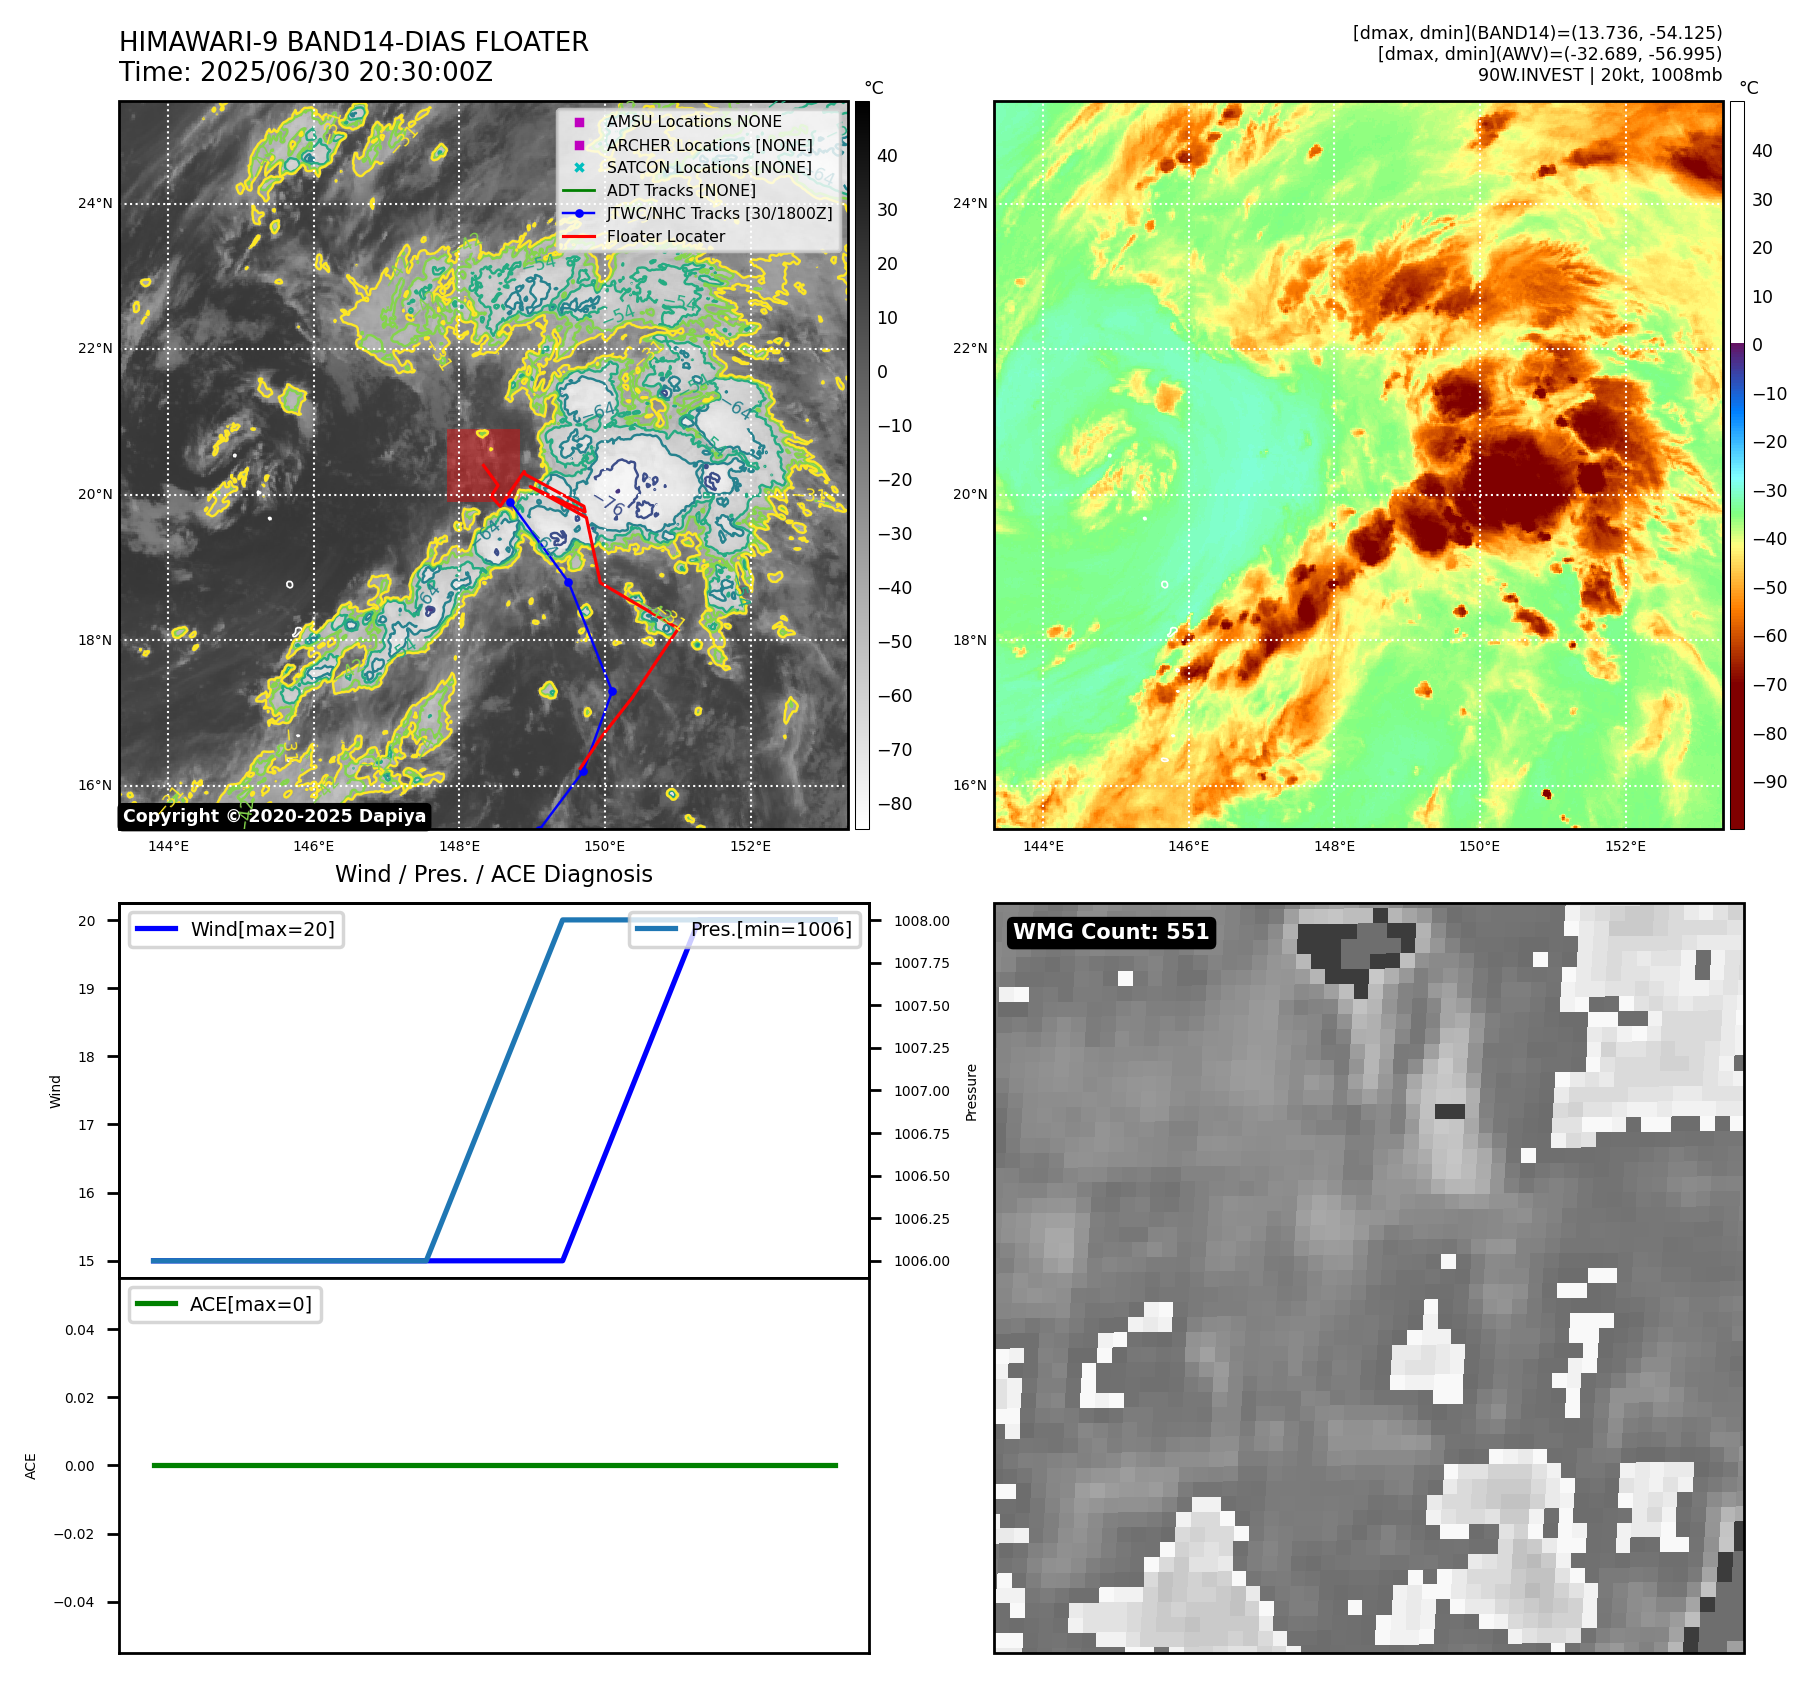Click '150°E' longitude label on right map
Image resolution: width=1813 pixels, height=1690 pixels.
click(x=1479, y=846)
